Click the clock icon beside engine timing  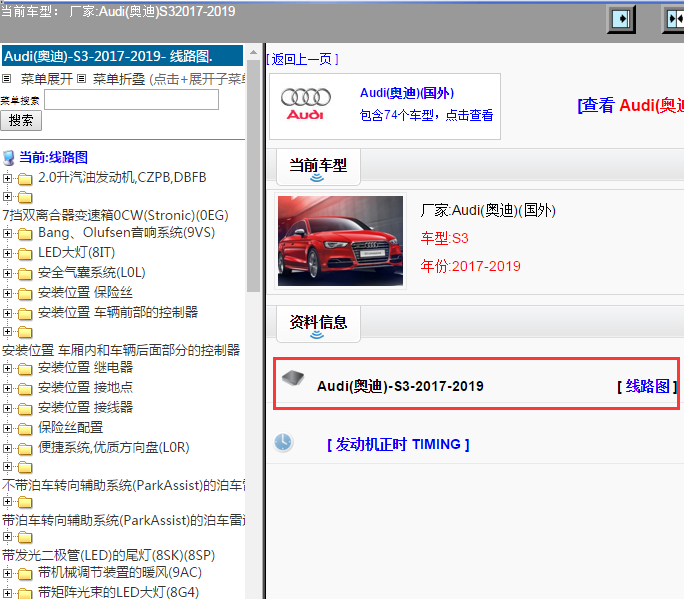(x=283, y=442)
